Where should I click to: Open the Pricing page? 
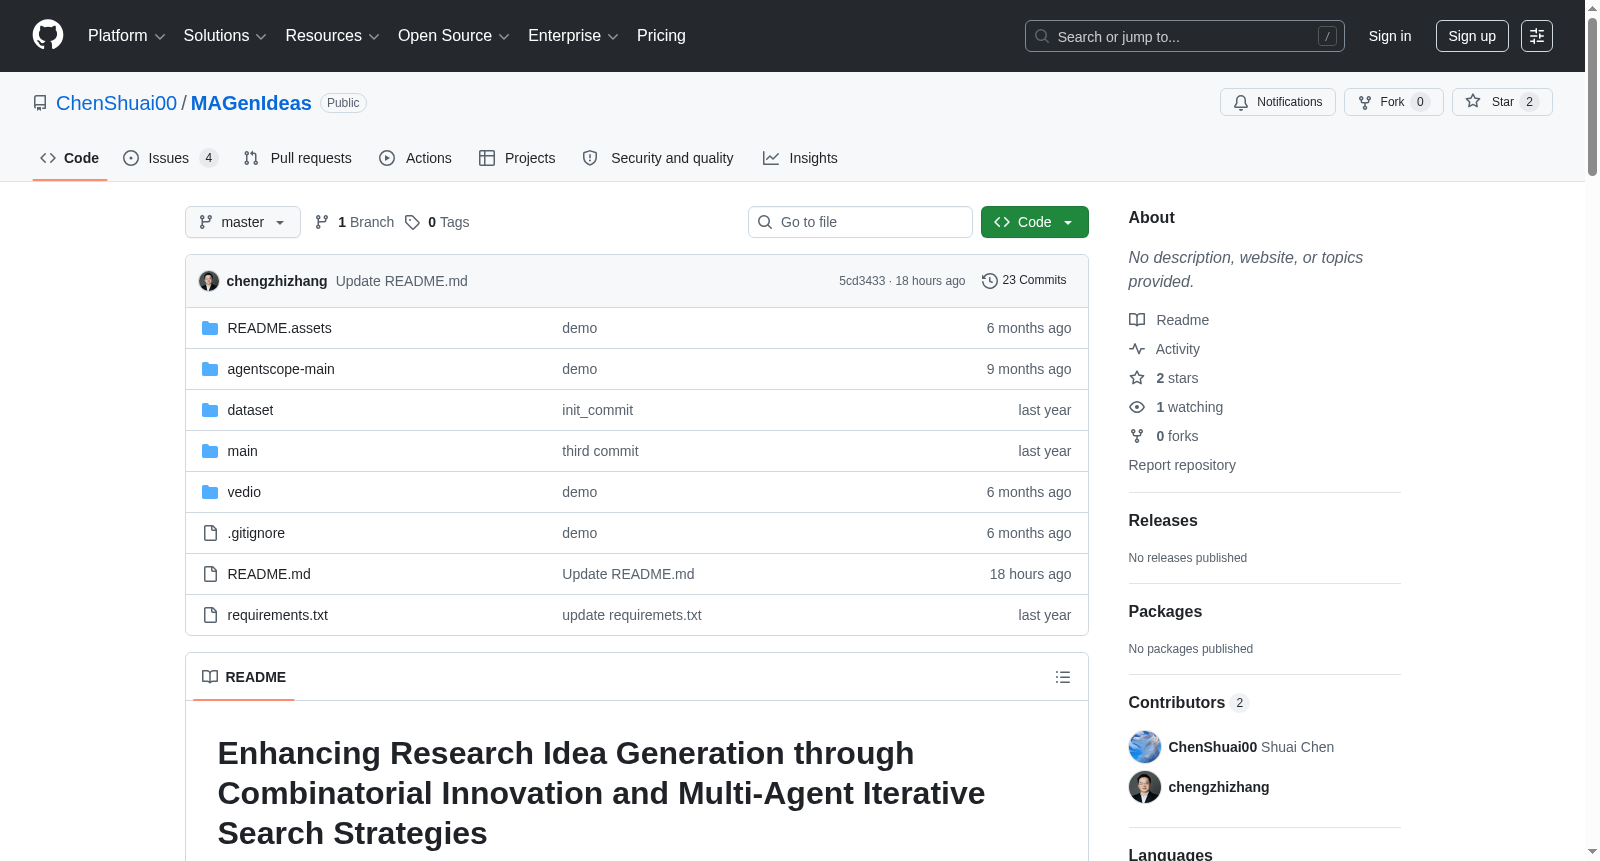click(661, 36)
